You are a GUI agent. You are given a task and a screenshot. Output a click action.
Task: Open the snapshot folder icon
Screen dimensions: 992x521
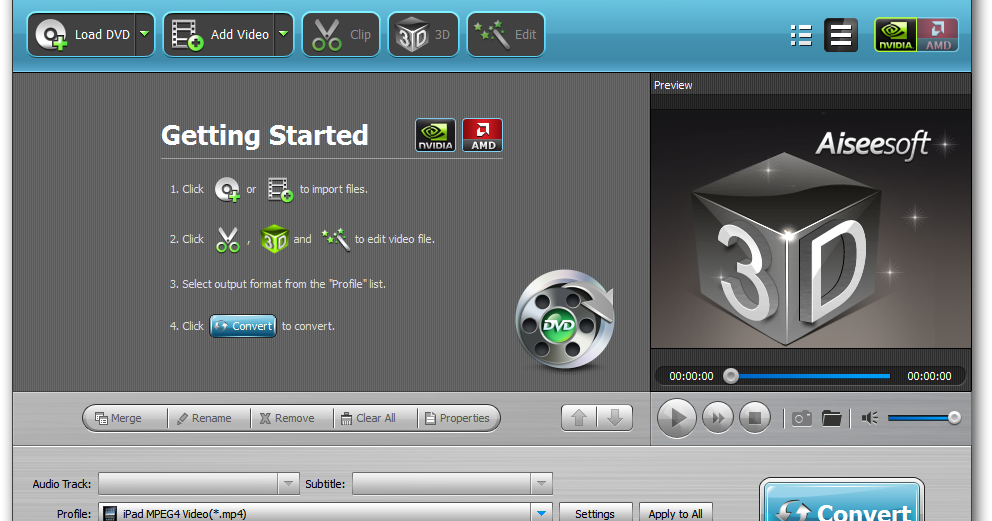[831, 418]
